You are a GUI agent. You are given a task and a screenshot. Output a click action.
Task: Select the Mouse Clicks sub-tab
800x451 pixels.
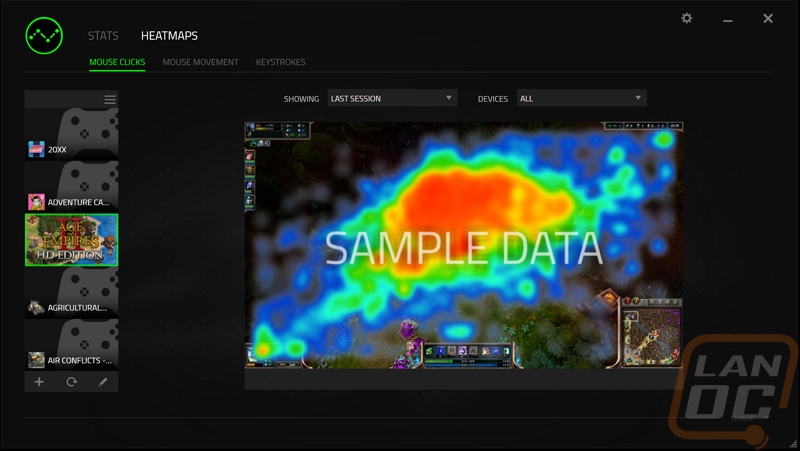tap(117, 62)
